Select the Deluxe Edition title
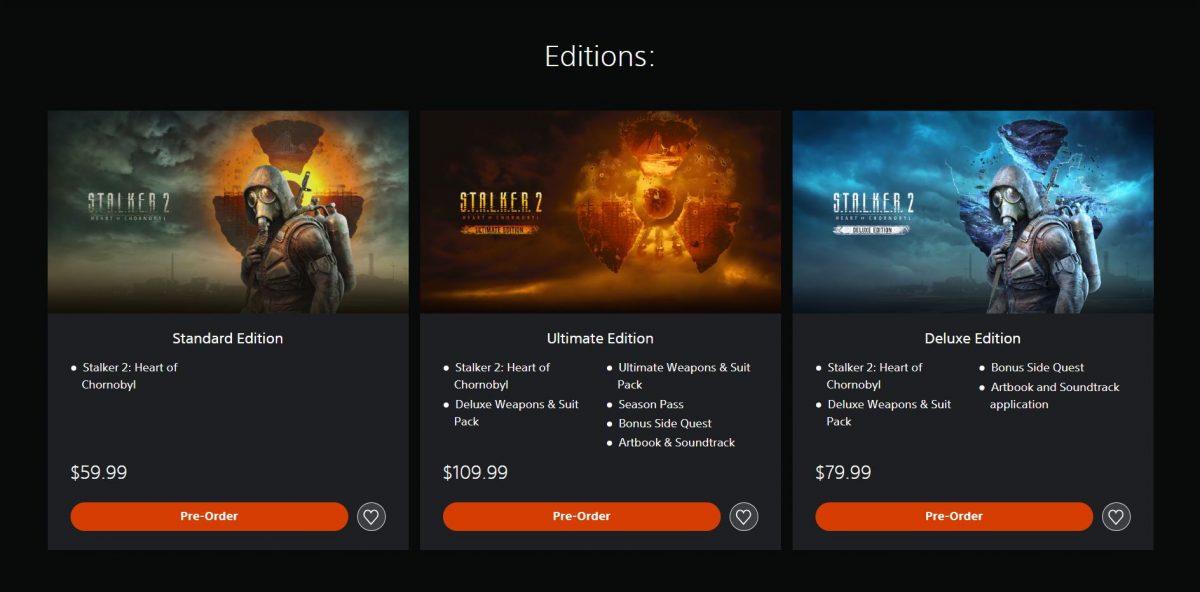The width and height of the screenshot is (1200, 592). [973, 338]
